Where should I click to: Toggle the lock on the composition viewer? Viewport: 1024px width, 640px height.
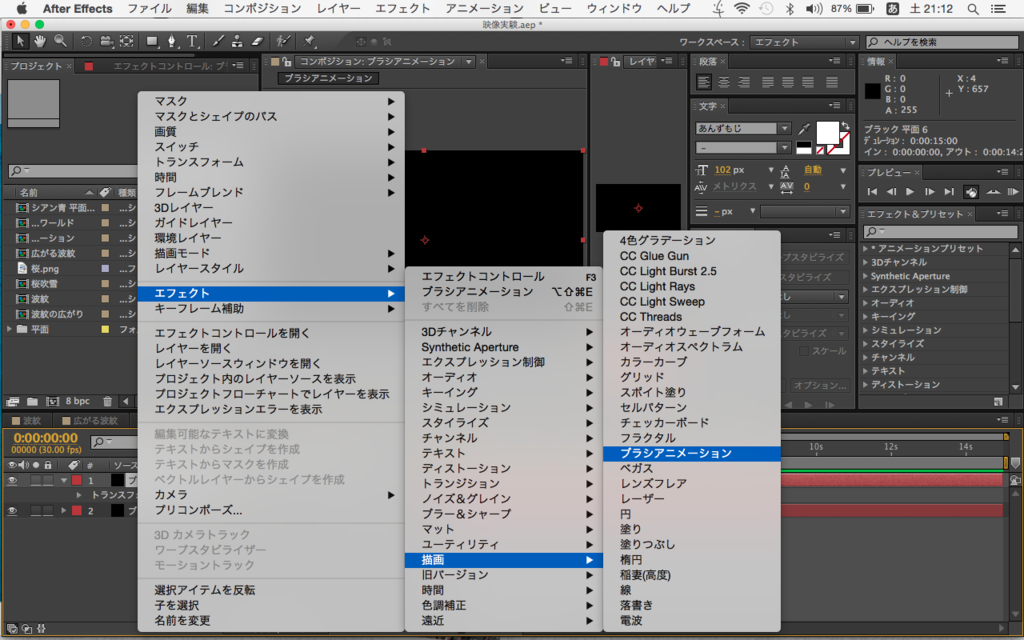(x=287, y=61)
